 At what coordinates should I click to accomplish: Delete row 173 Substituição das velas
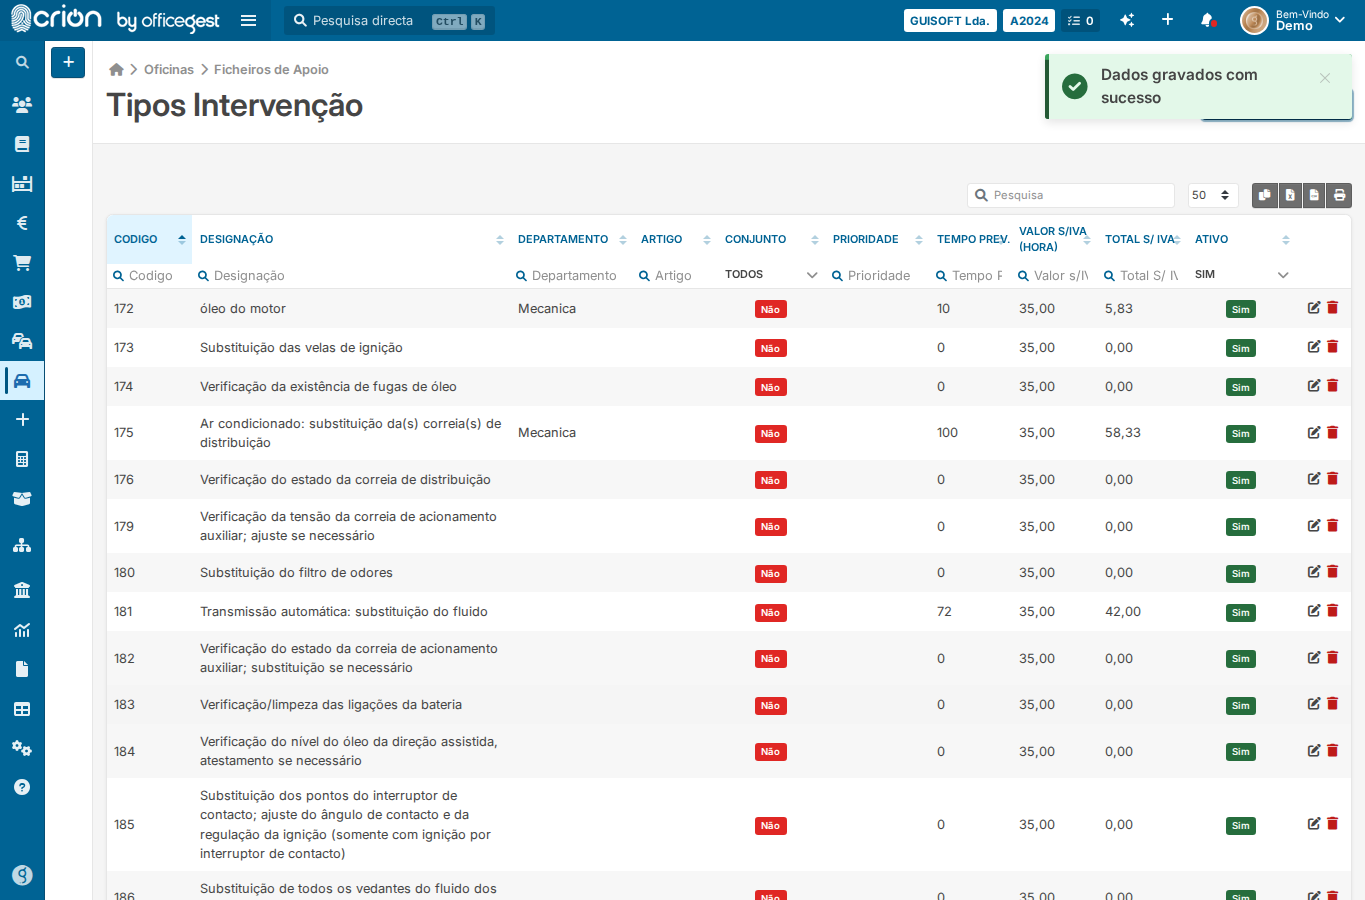tap(1332, 347)
